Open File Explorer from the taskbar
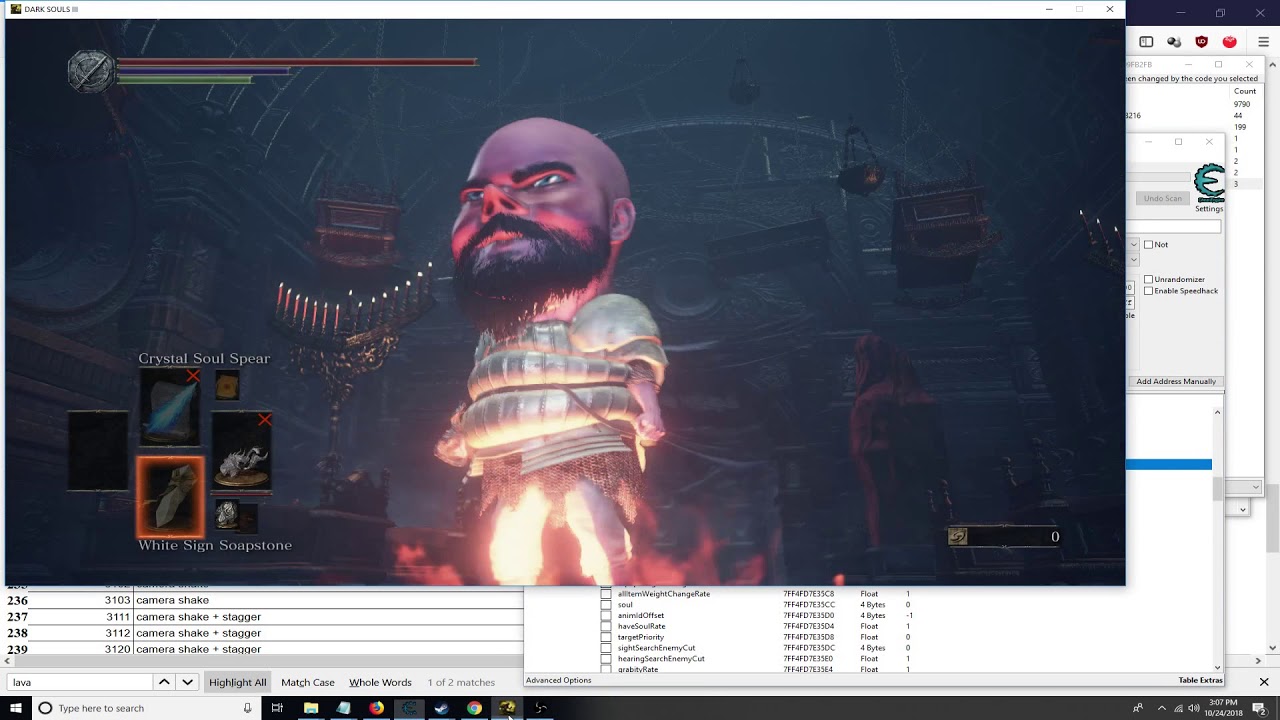 coord(311,708)
